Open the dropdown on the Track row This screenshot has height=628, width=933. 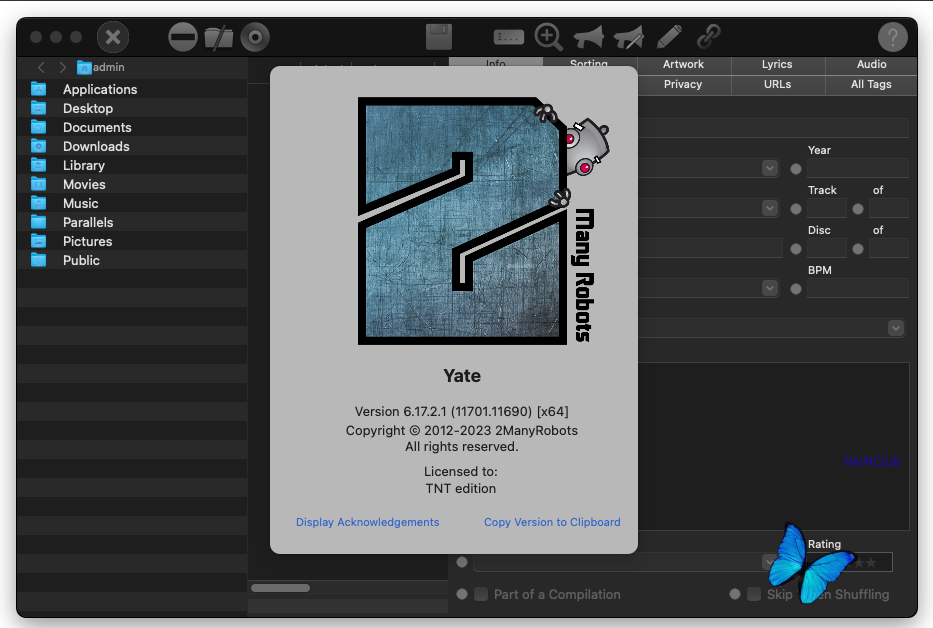coord(770,208)
